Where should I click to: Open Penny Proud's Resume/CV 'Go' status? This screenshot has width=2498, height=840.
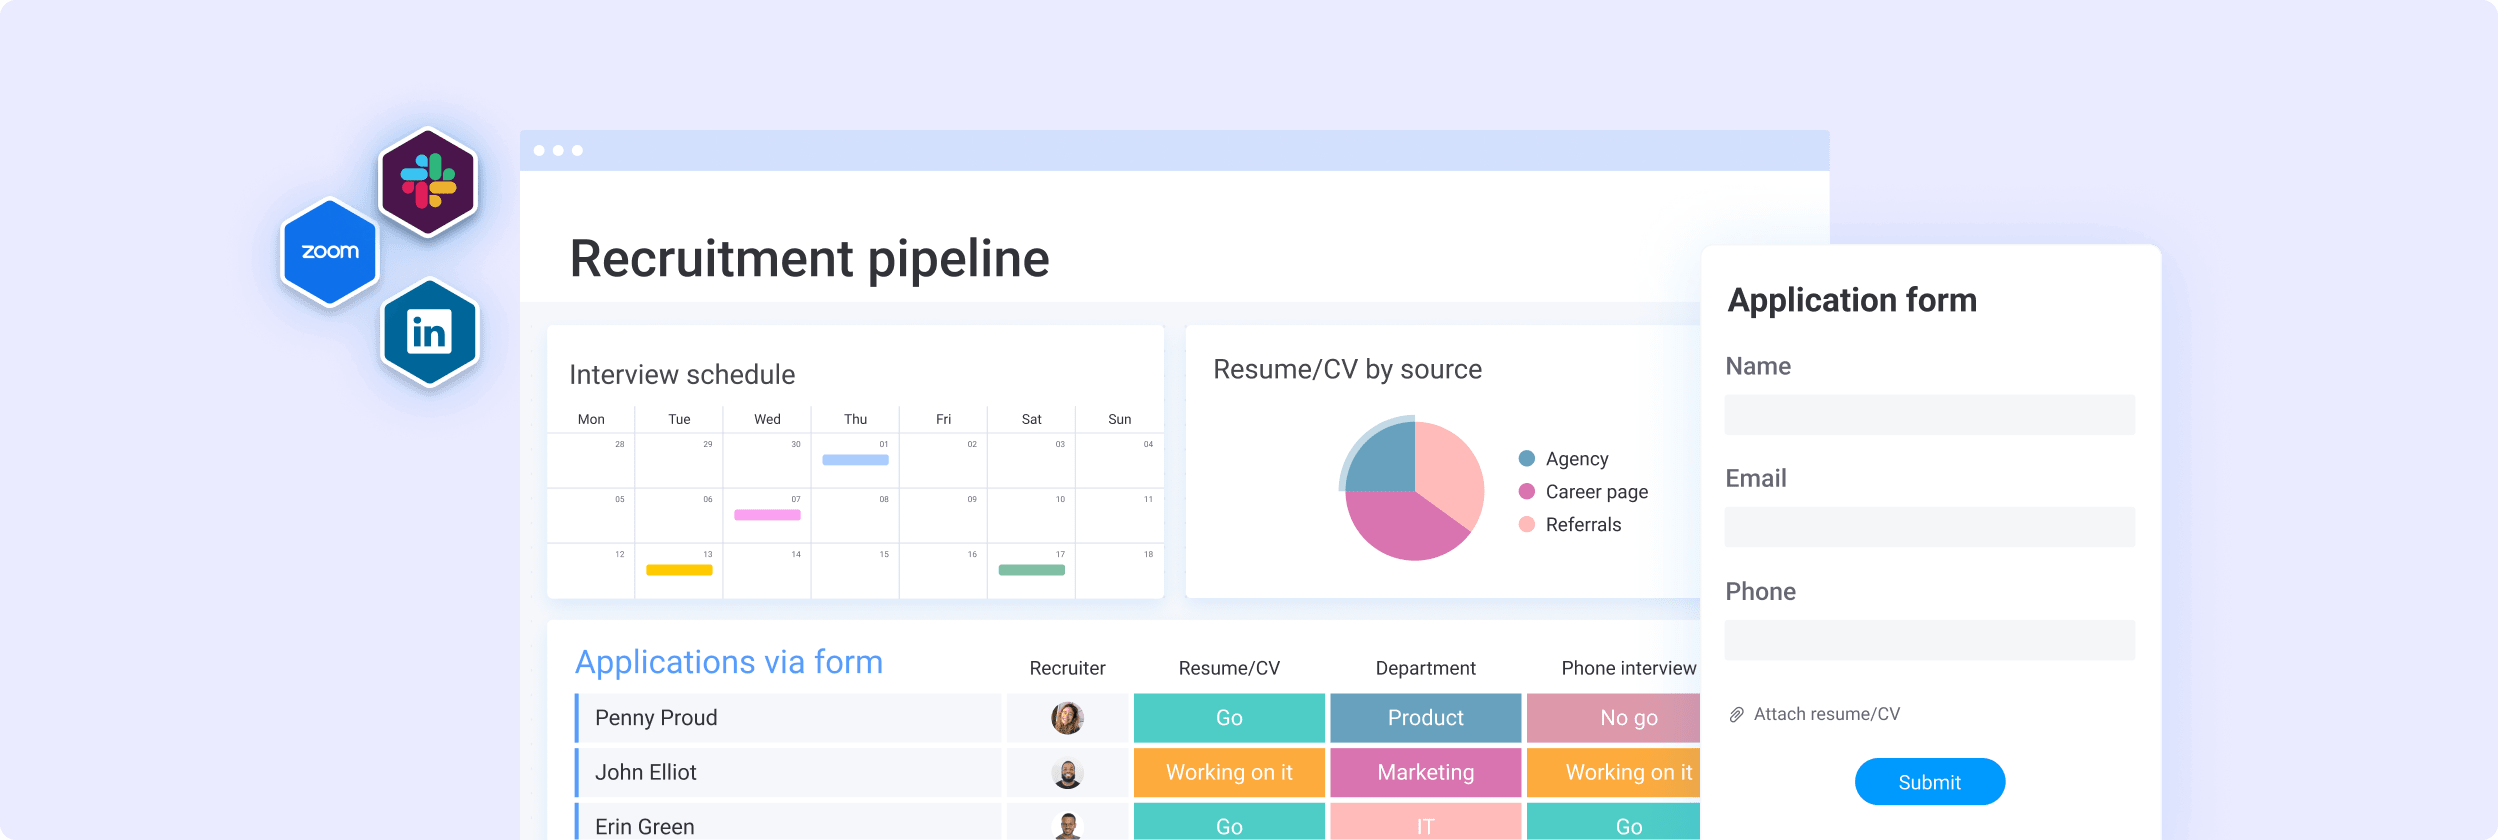(1229, 718)
